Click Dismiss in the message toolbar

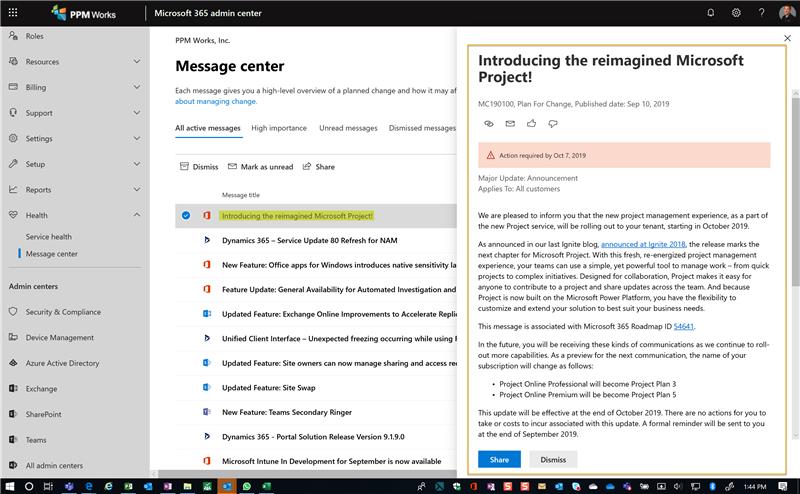point(199,167)
